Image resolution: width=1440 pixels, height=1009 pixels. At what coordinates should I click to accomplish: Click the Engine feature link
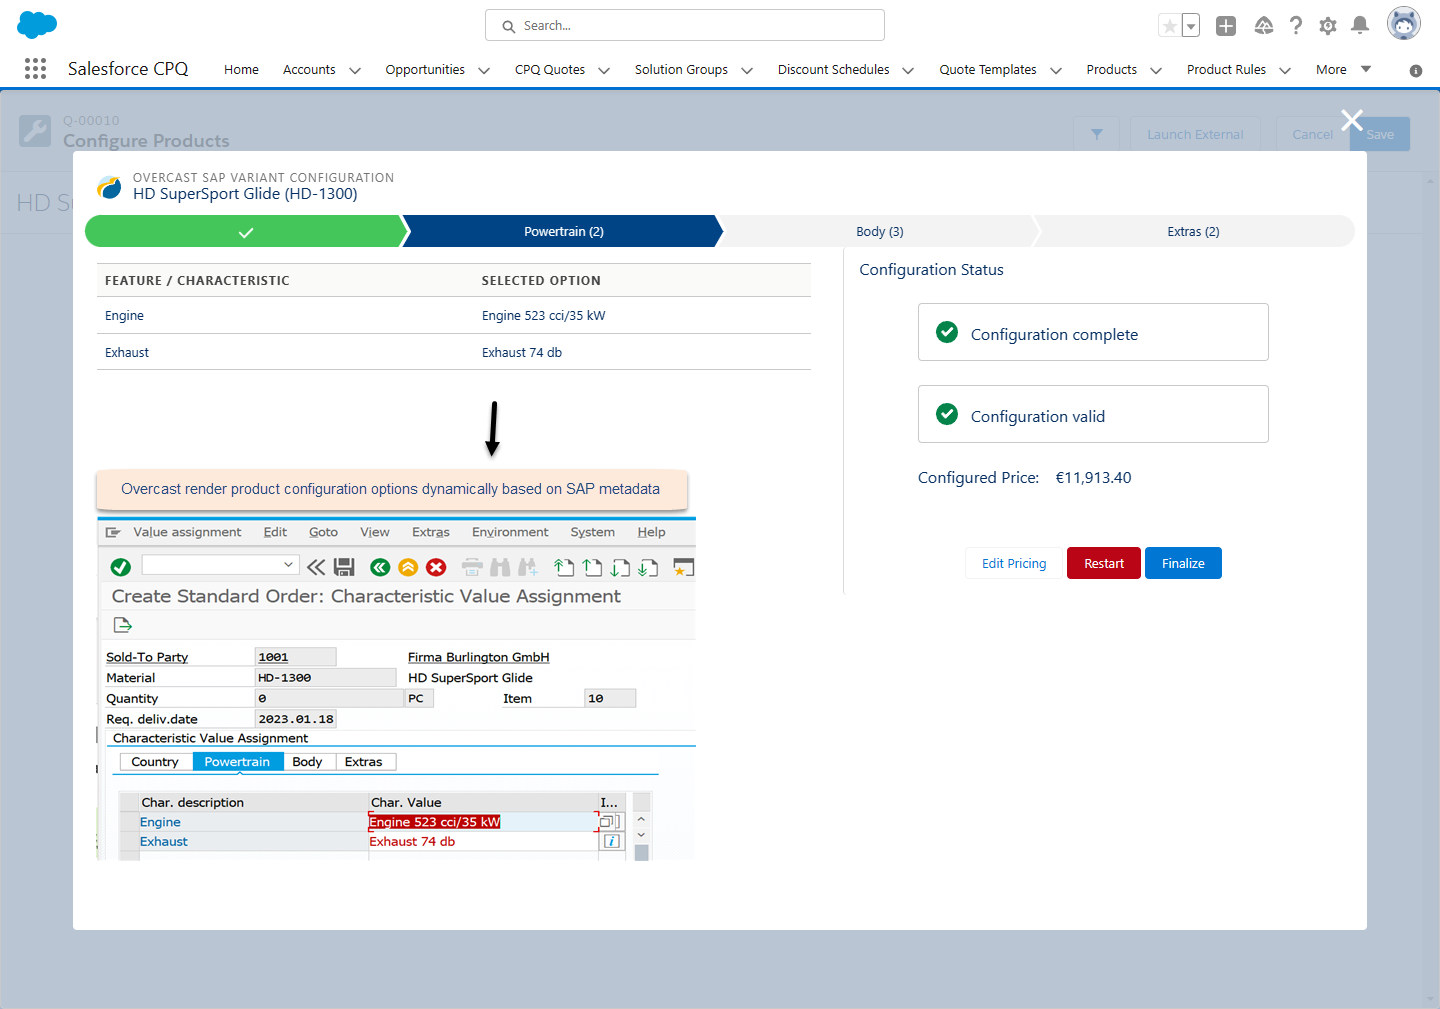point(124,315)
